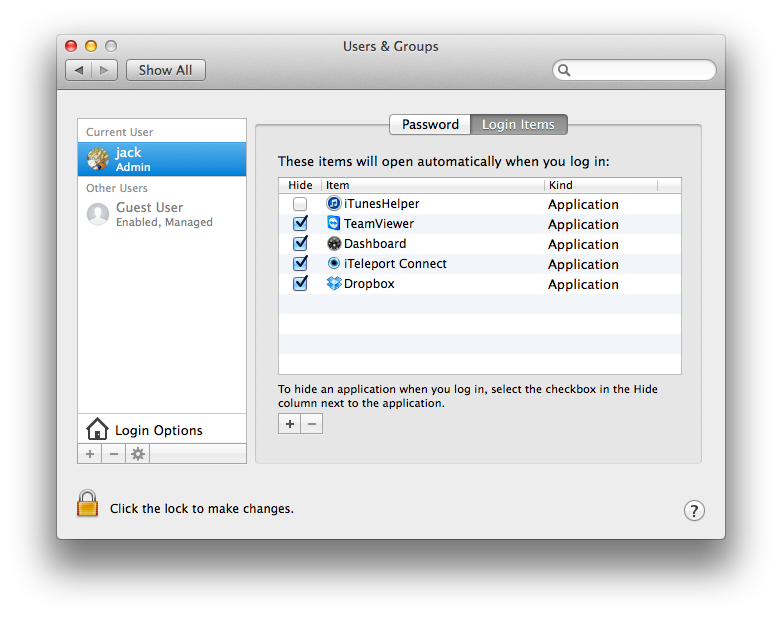Click the house icon for Login Options
The width and height of the screenshot is (782, 618).
click(x=97, y=428)
